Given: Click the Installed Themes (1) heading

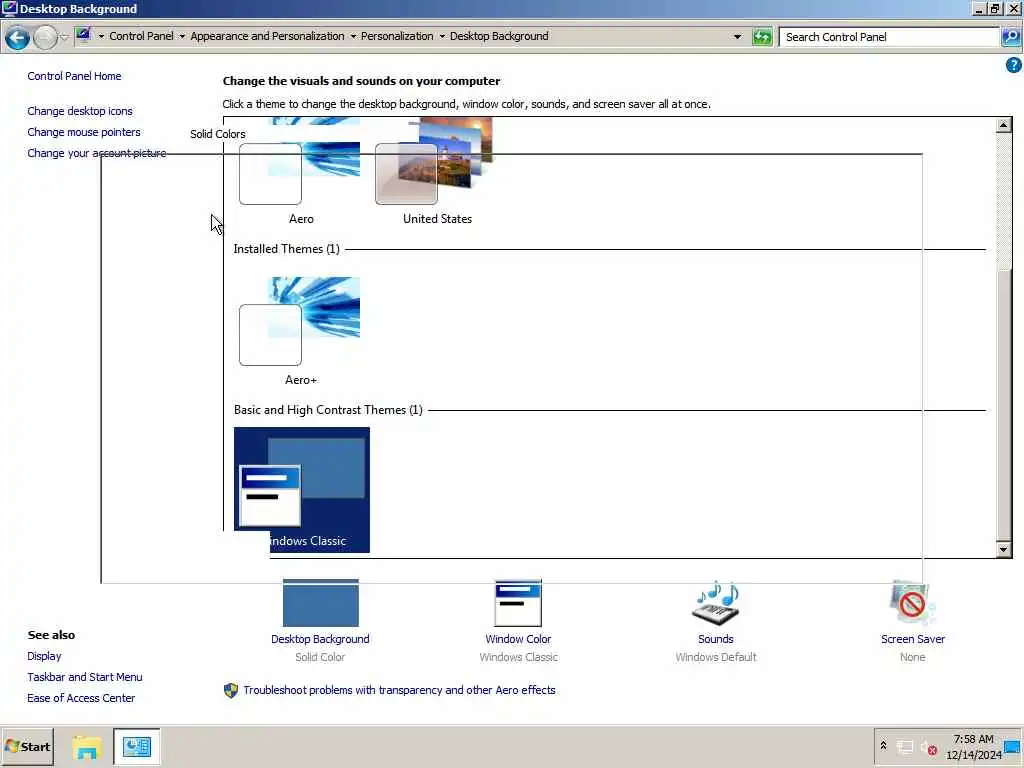Looking at the screenshot, I should [286, 249].
